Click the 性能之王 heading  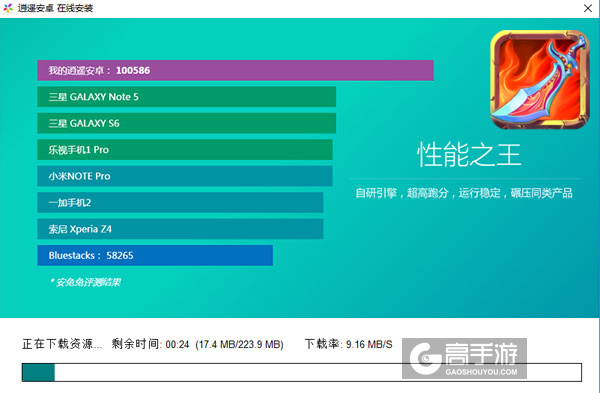(469, 155)
